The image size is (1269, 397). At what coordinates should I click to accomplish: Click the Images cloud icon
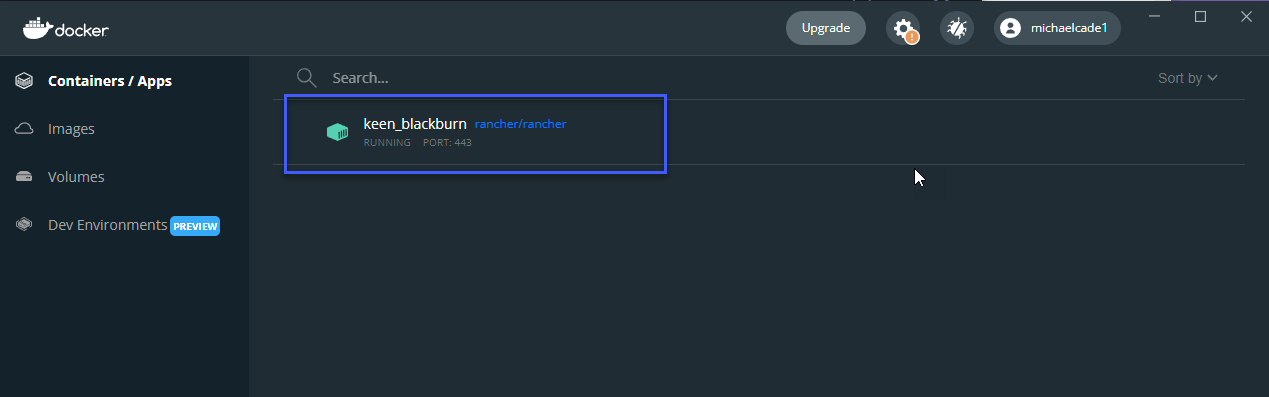[25, 129]
